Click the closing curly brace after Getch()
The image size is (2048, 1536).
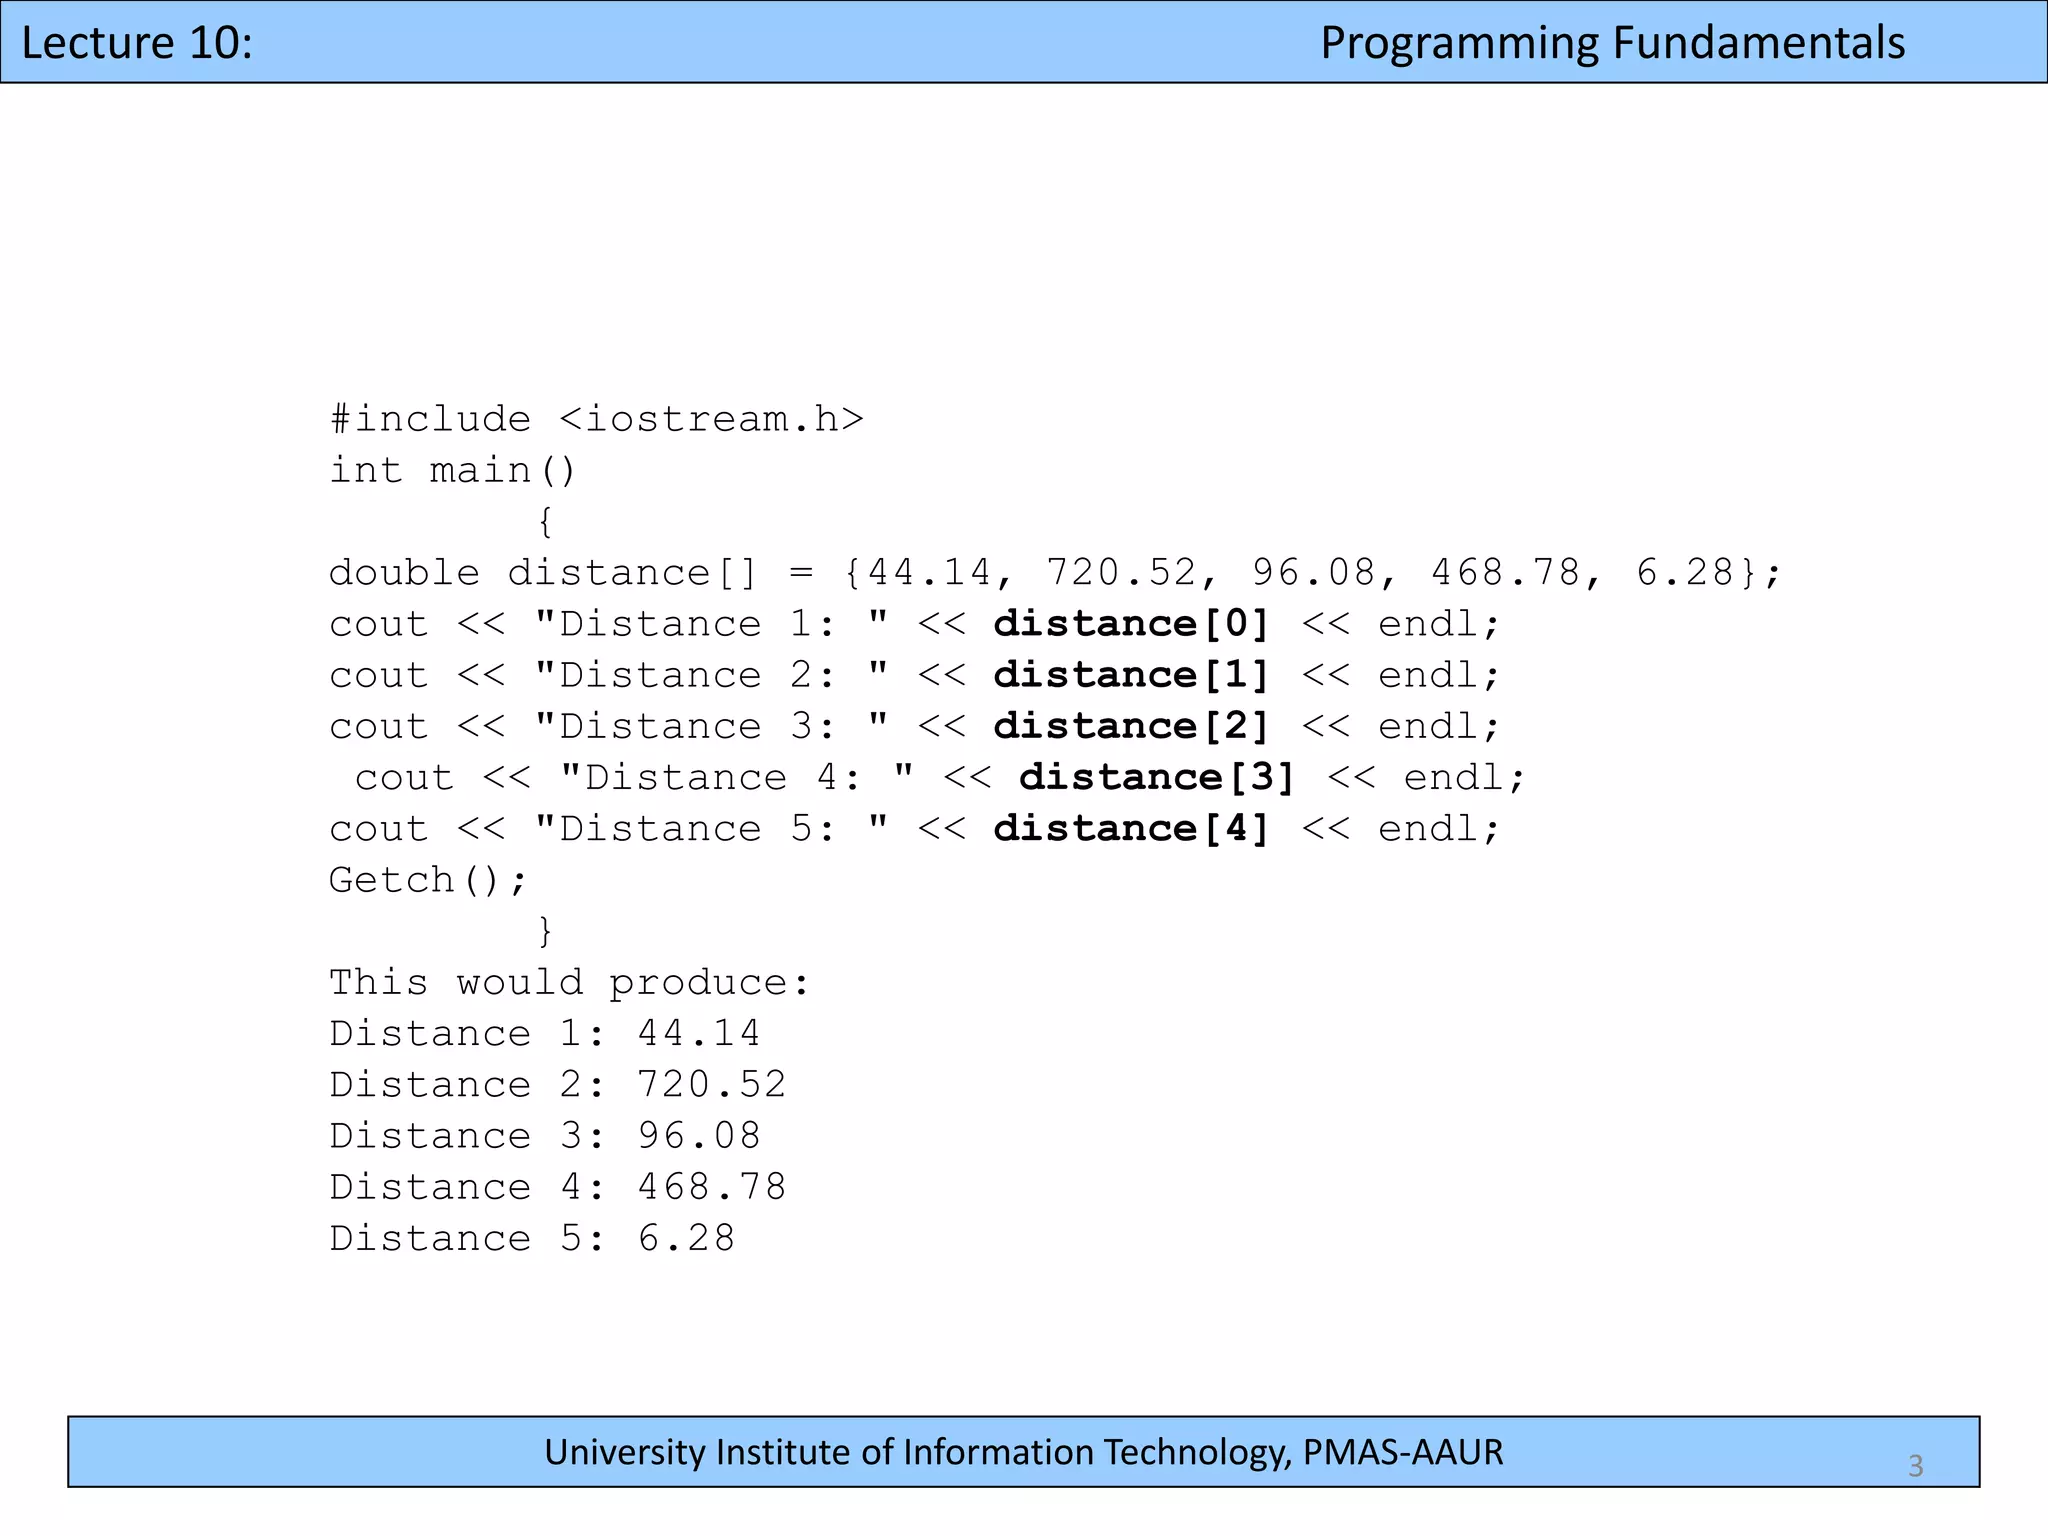click(545, 931)
